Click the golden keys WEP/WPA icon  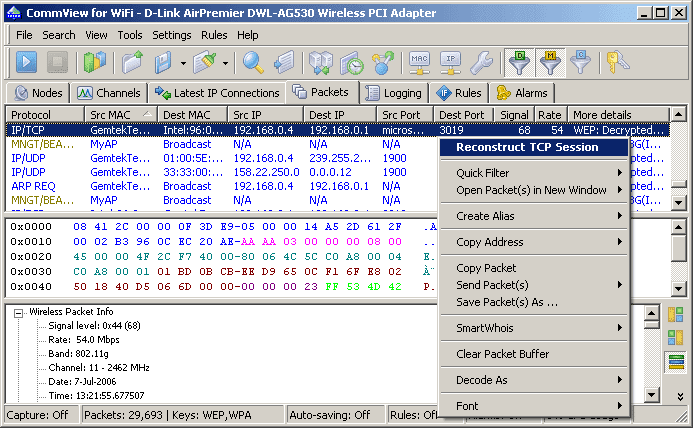617,62
